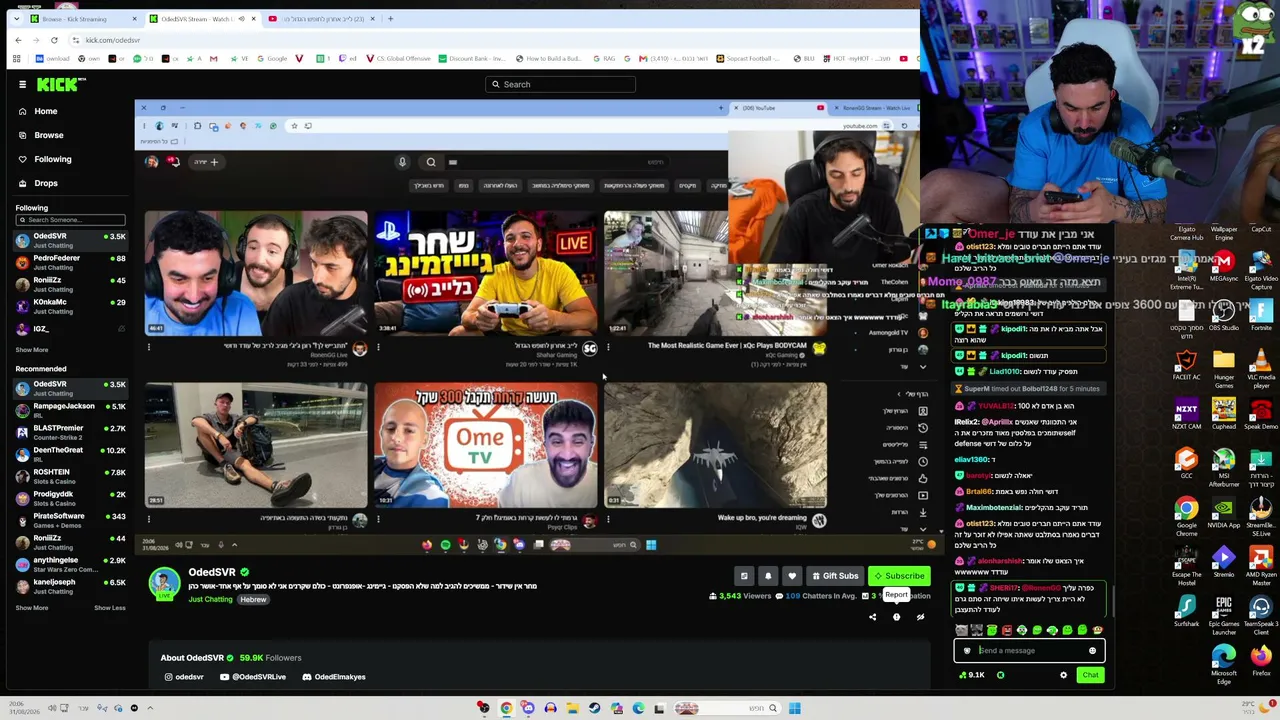Expand Recommended list with Show More
This screenshot has width=1280, height=720.
coord(32,608)
